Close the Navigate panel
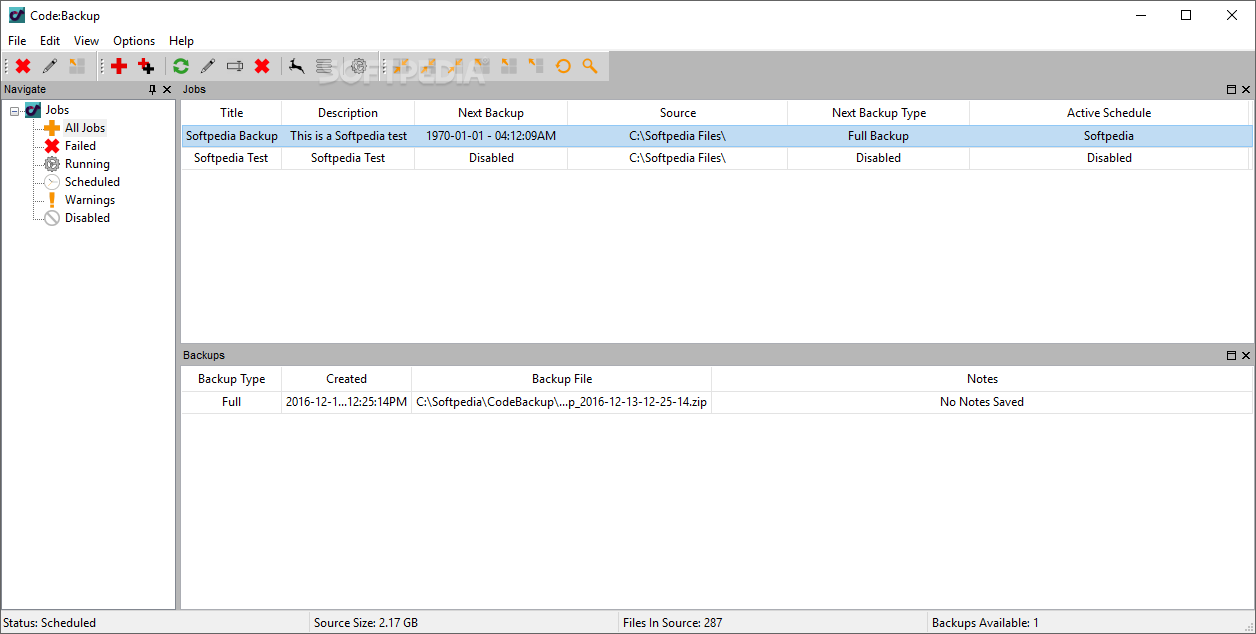Viewport: 1256px width, 634px height. pos(167,90)
